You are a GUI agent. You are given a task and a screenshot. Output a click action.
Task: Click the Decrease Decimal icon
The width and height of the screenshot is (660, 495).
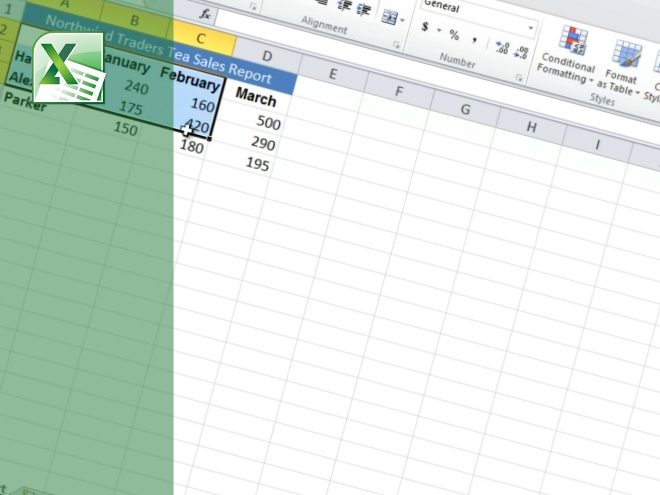[524, 52]
